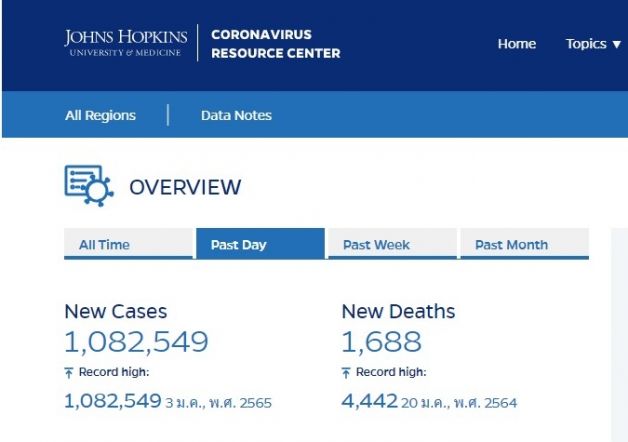Image resolution: width=628 pixels, height=442 pixels.
Task: Show the Past Month tab
Action: point(511,245)
